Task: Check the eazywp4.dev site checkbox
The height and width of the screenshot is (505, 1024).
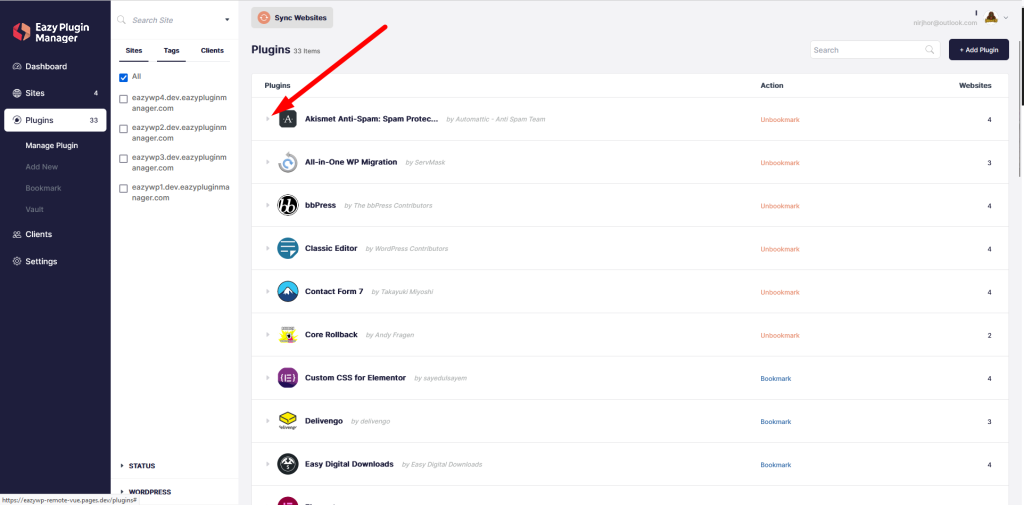Action: (123, 99)
